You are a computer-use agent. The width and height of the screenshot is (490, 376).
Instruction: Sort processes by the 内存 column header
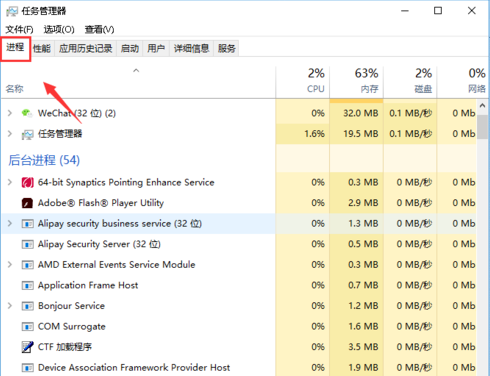[x=356, y=81]
